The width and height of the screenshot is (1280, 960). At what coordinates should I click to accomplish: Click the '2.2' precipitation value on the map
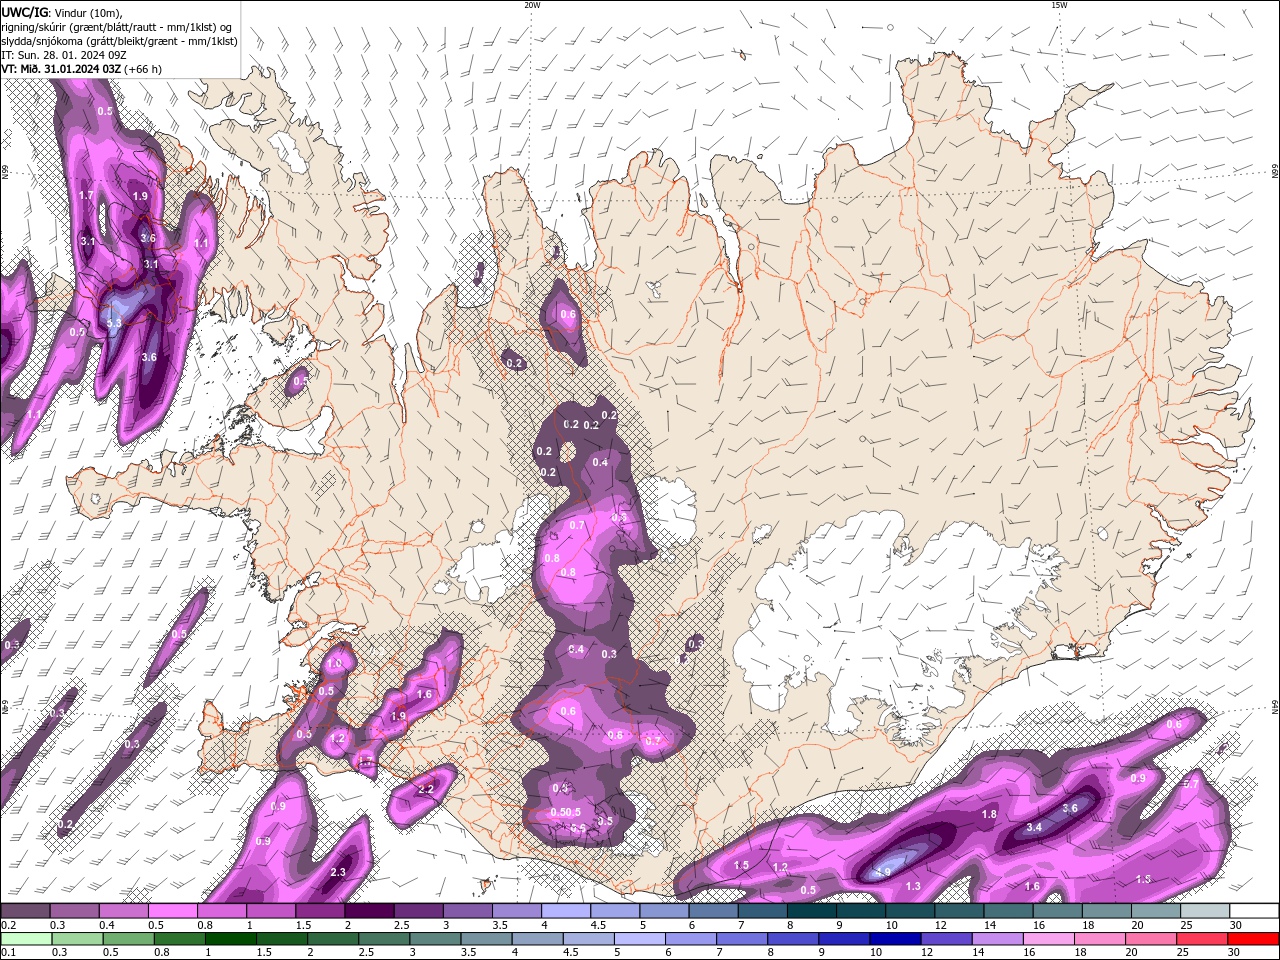[x=425, y=789]
